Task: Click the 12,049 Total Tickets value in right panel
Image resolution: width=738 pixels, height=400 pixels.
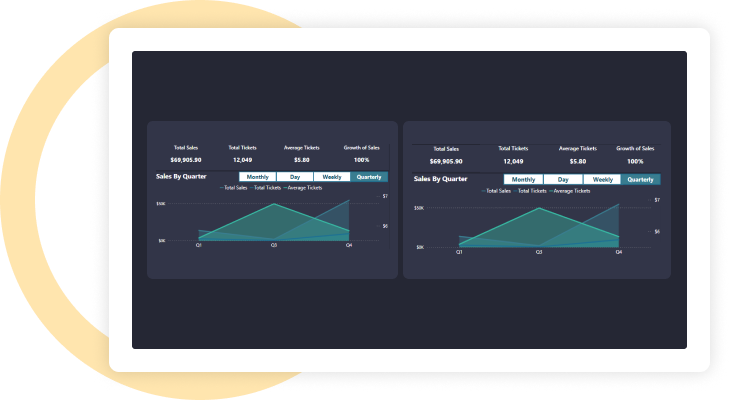Action: [x=513, y=161]
